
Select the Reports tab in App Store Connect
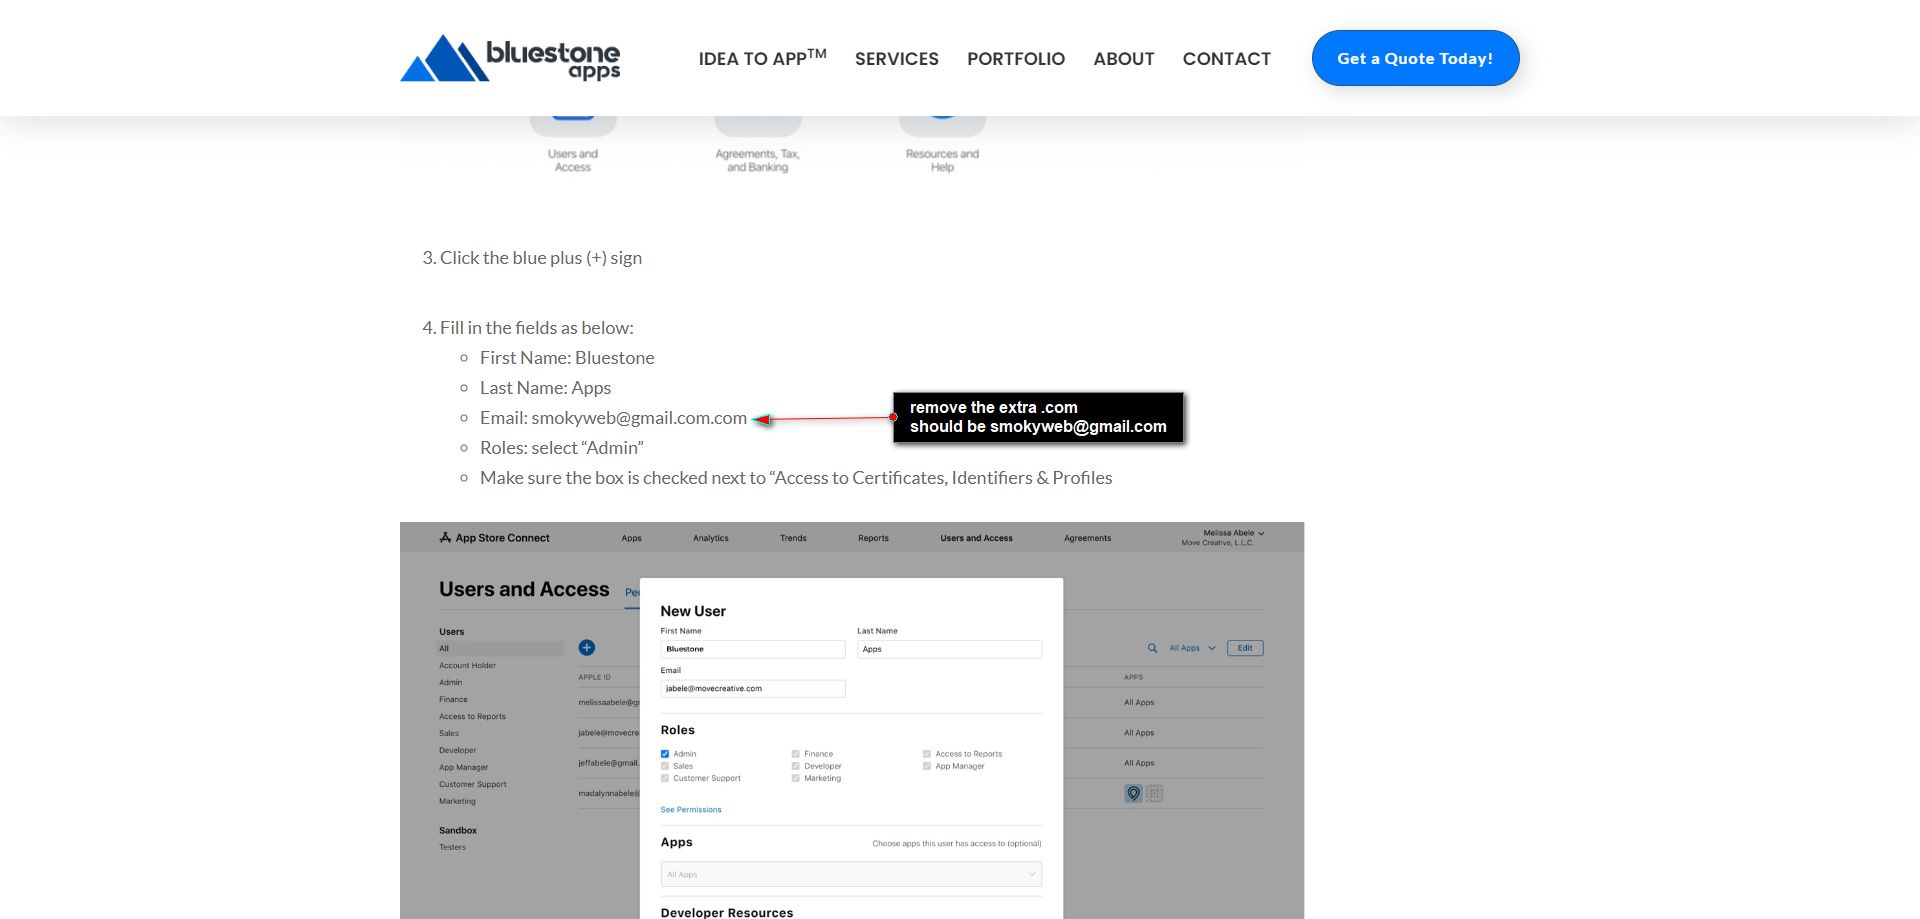[x=873, y=538]
